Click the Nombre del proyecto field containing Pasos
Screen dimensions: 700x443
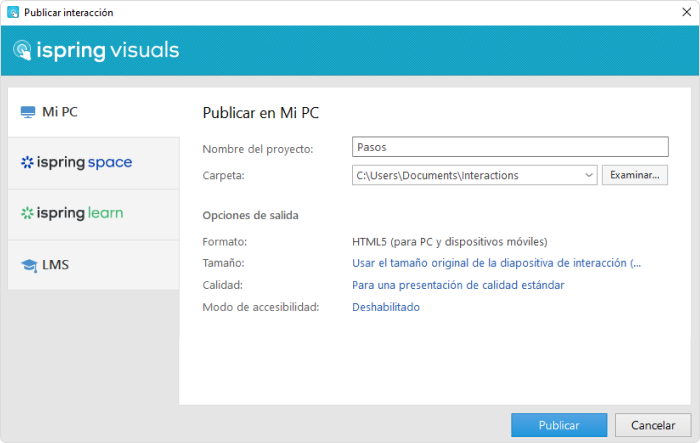coord(510,147)
